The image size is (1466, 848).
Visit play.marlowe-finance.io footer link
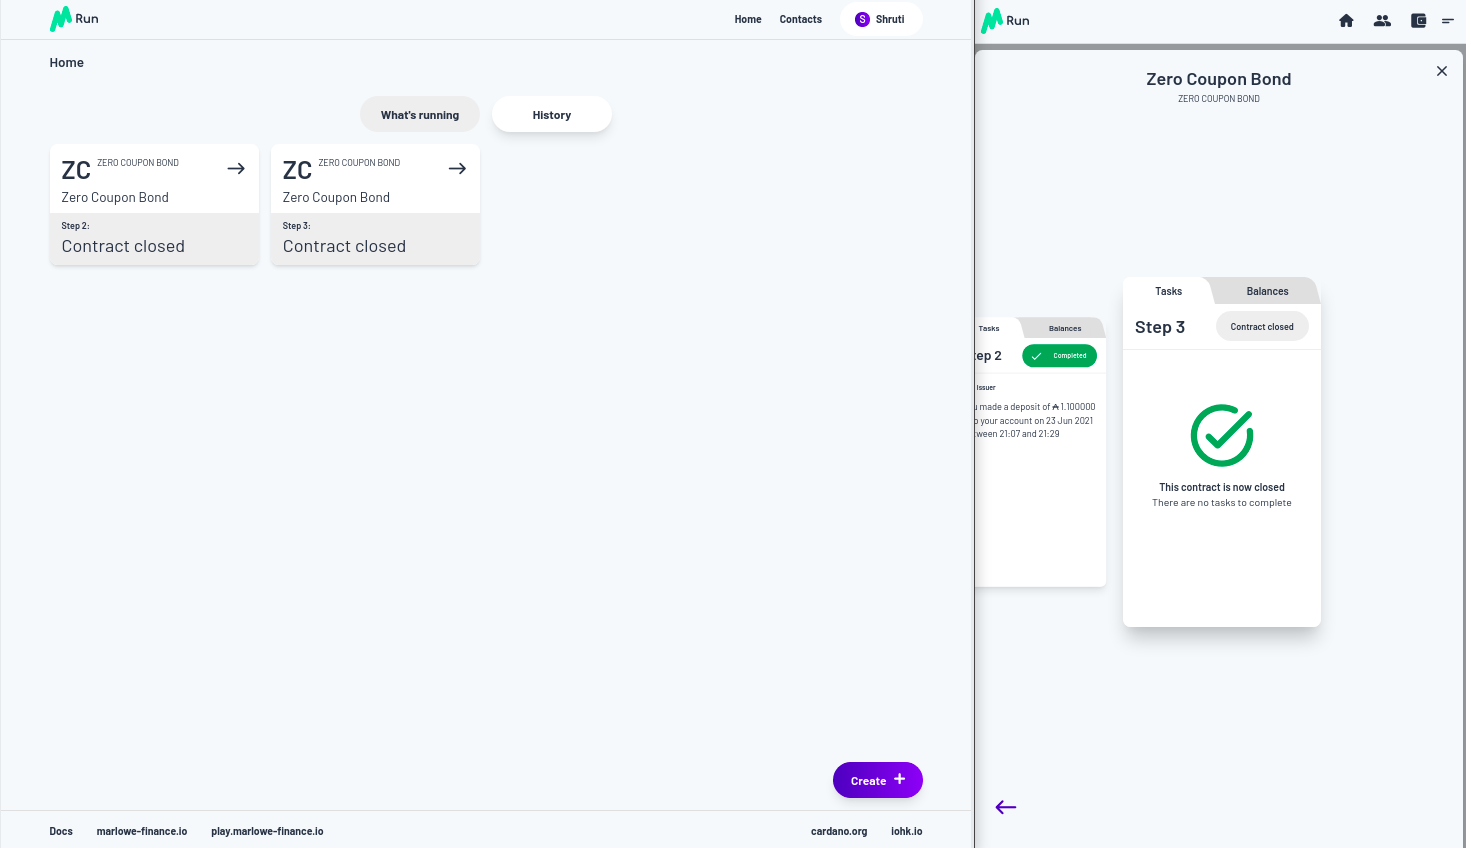(x=267, y=831)
